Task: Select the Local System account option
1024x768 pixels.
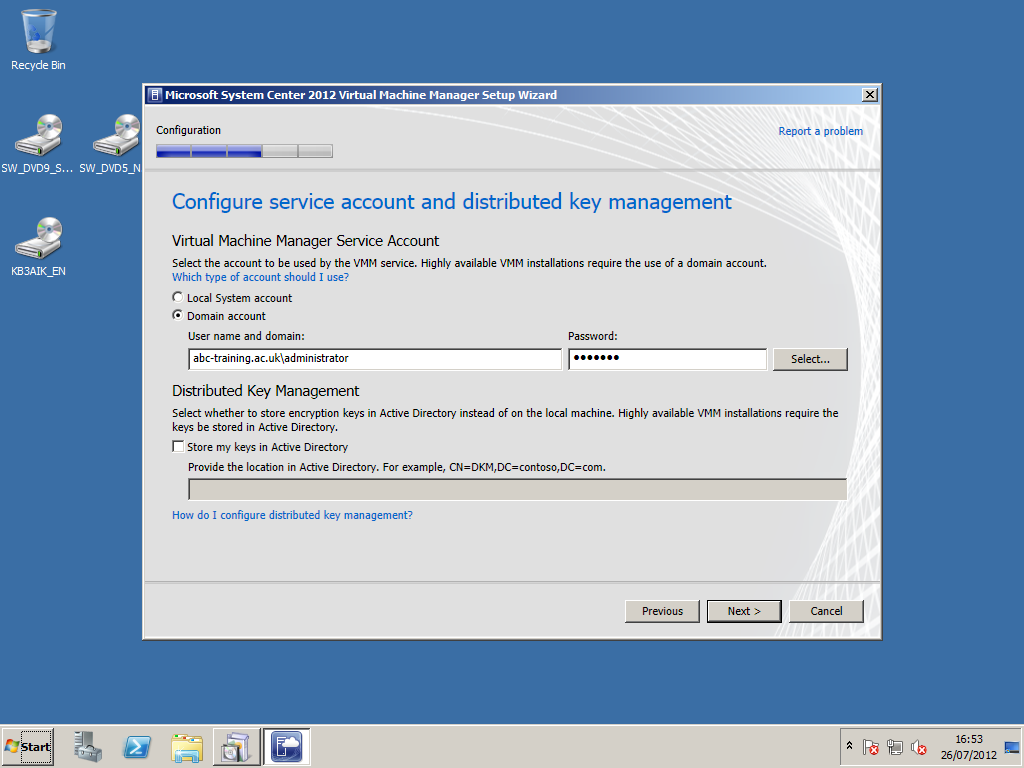Action: (x=178, y=297)
